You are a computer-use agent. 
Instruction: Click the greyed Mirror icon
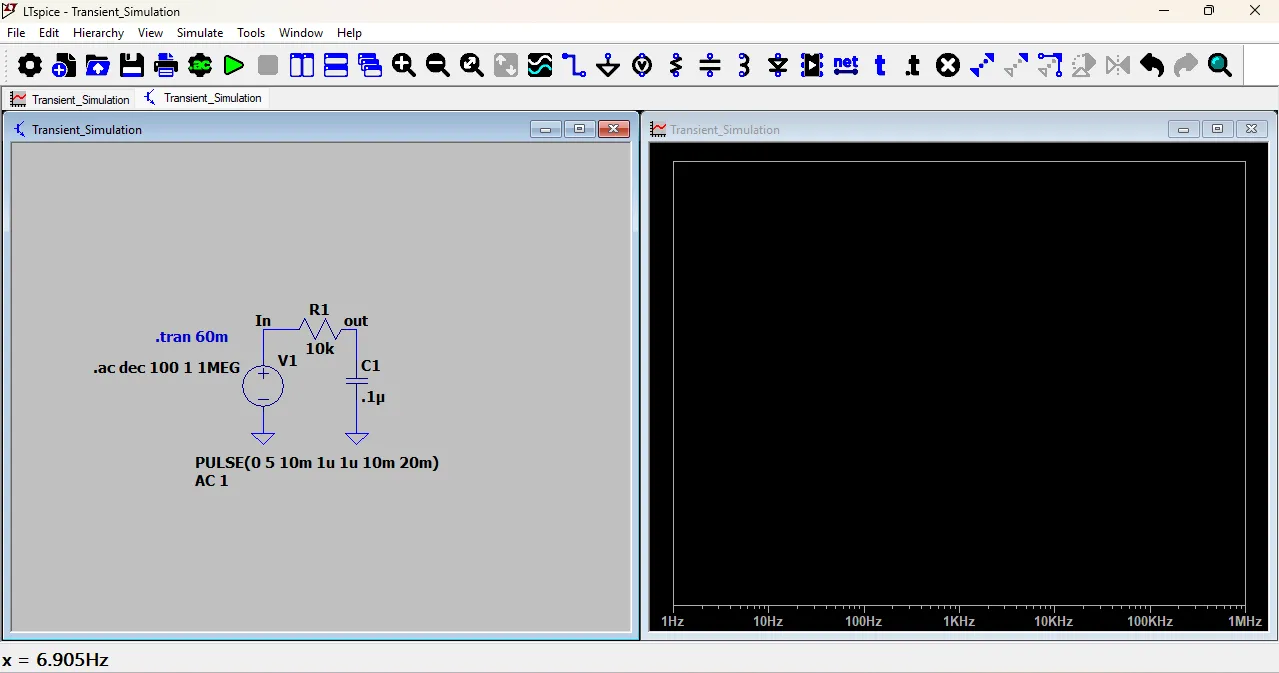click(x=1118, y=66)
